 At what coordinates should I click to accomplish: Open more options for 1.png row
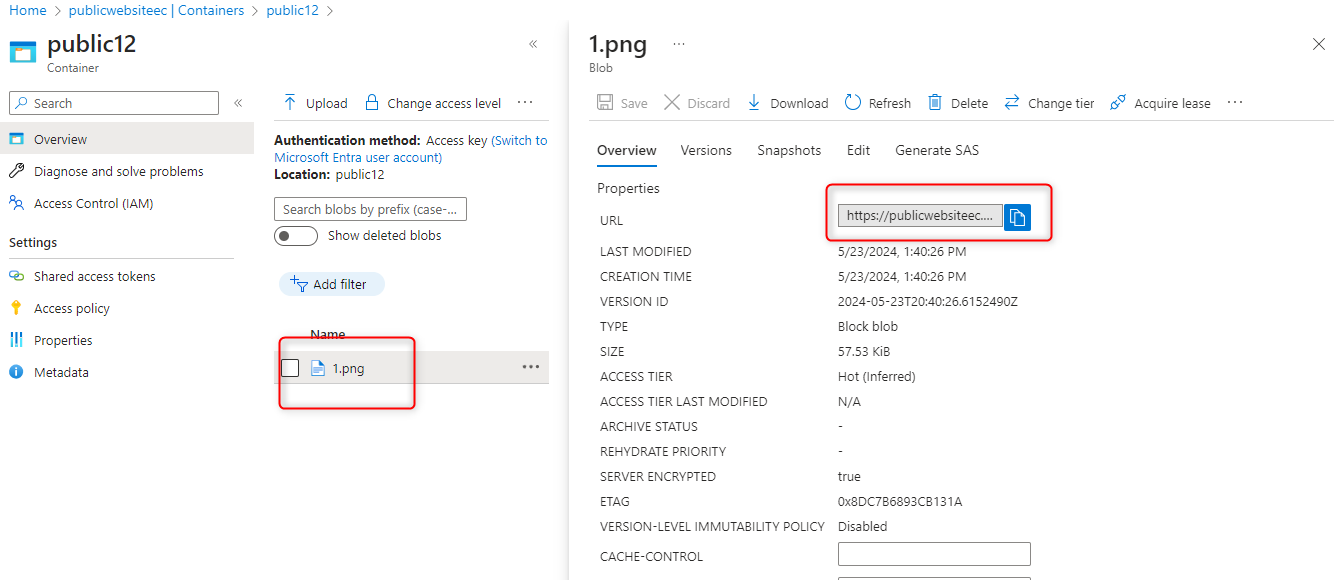click(x=531, y=368)
